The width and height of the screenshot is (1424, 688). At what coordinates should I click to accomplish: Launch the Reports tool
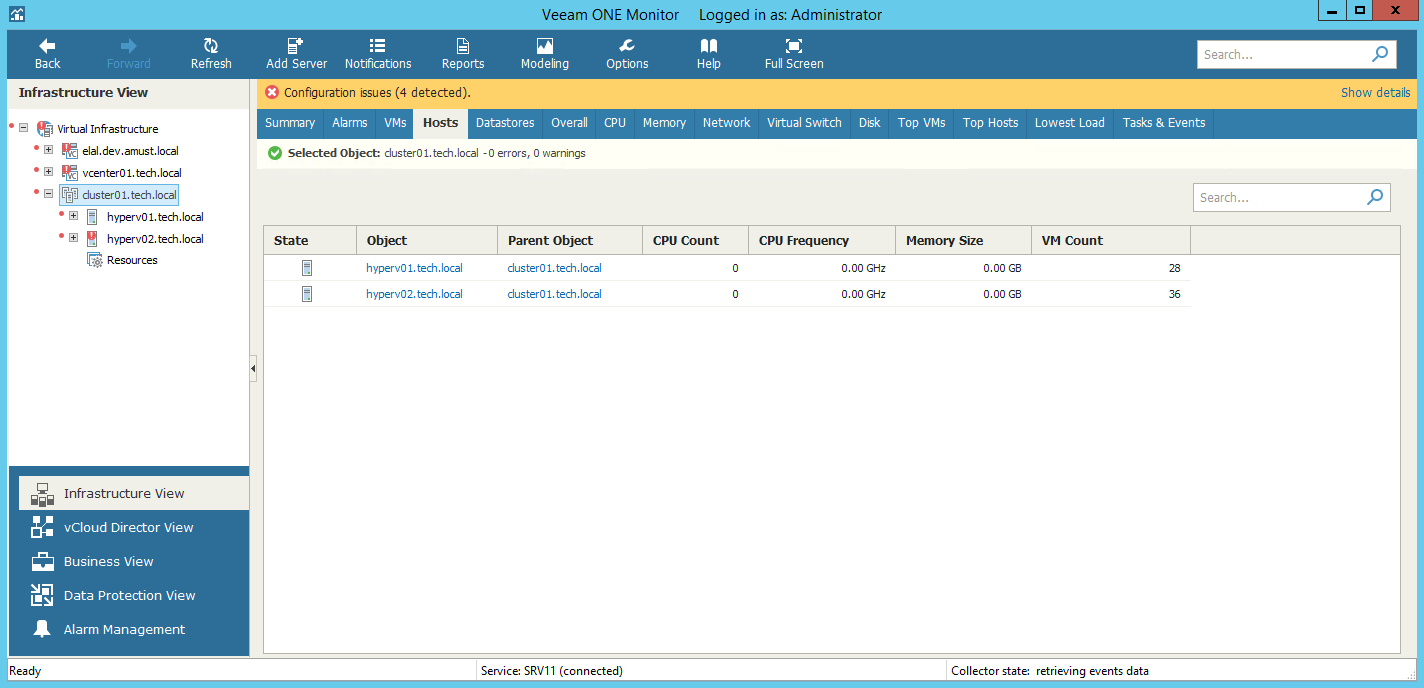pyautogui.click(x=463, y=54)
